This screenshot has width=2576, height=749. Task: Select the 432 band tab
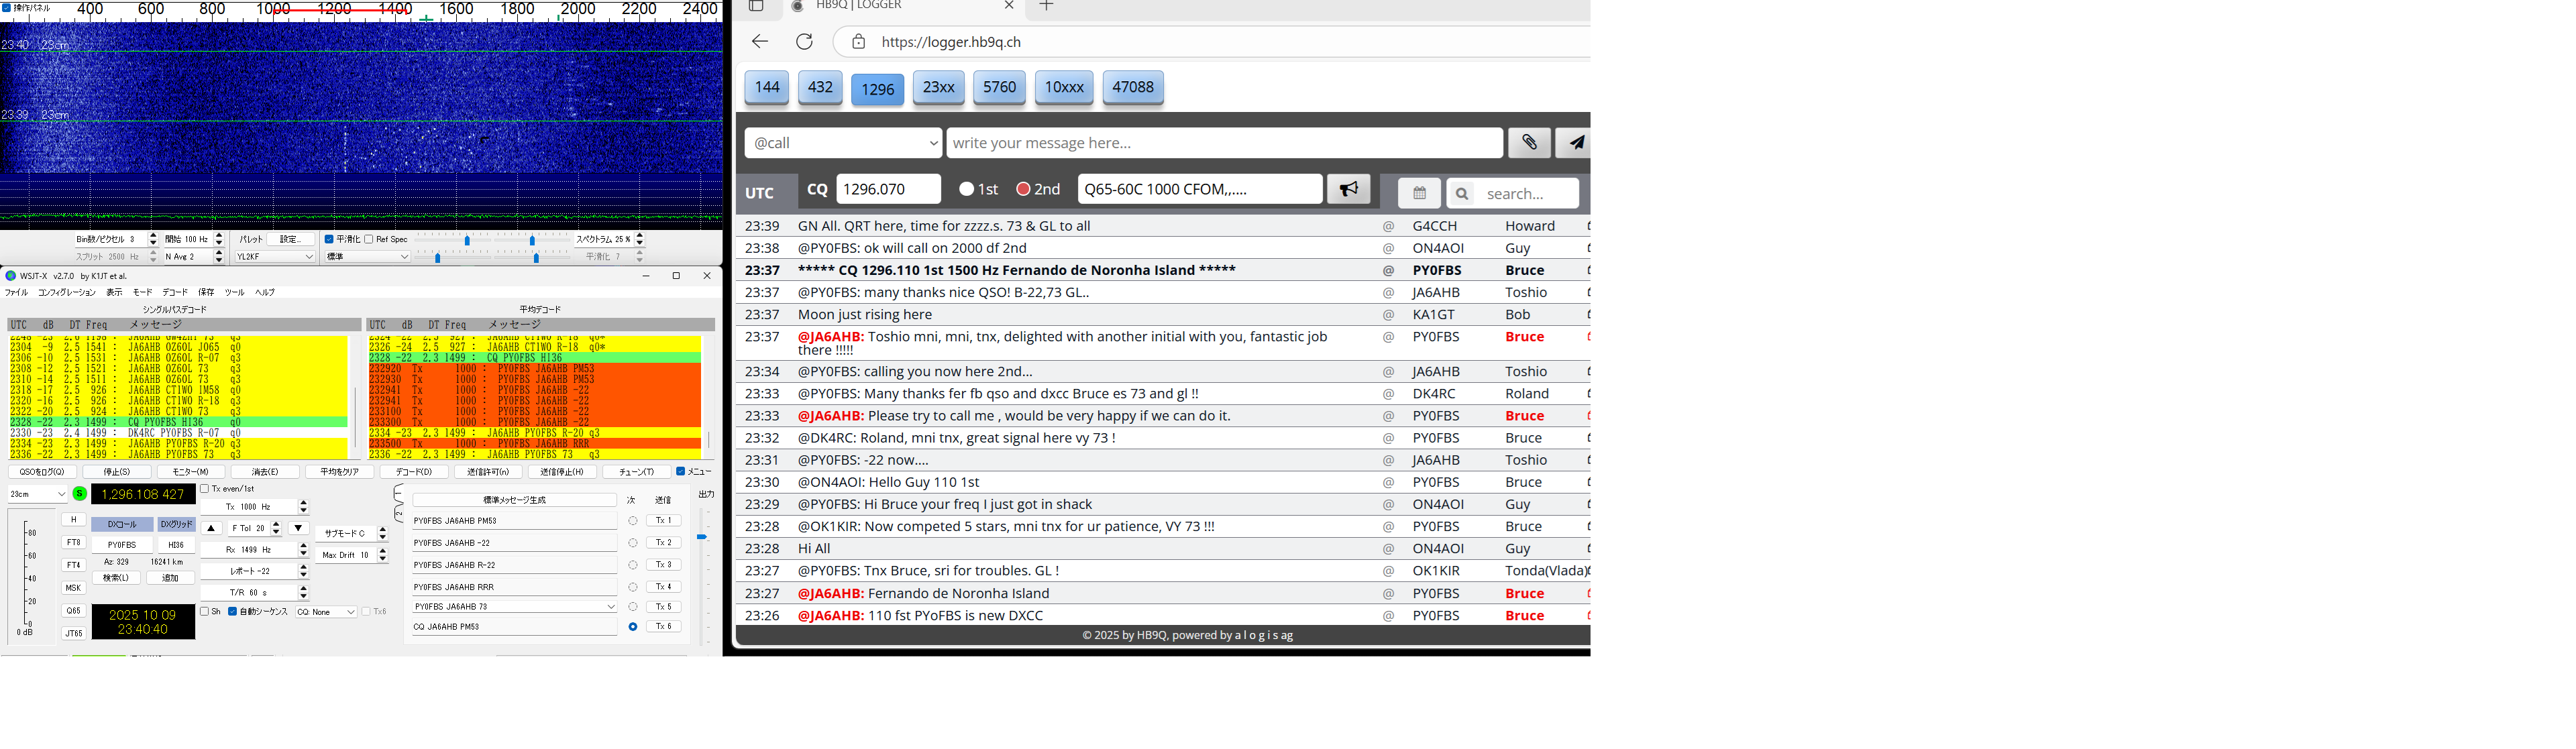[x=820, y=87]
